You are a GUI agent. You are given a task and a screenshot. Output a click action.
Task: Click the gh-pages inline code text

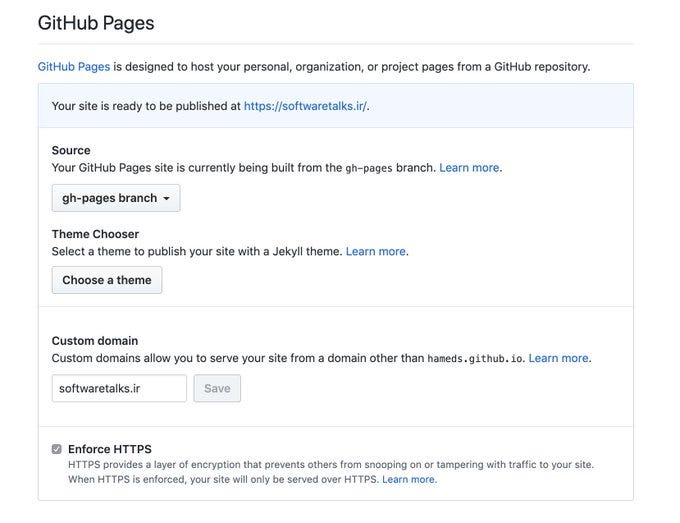pyautogui.click(x=369, y=168)
